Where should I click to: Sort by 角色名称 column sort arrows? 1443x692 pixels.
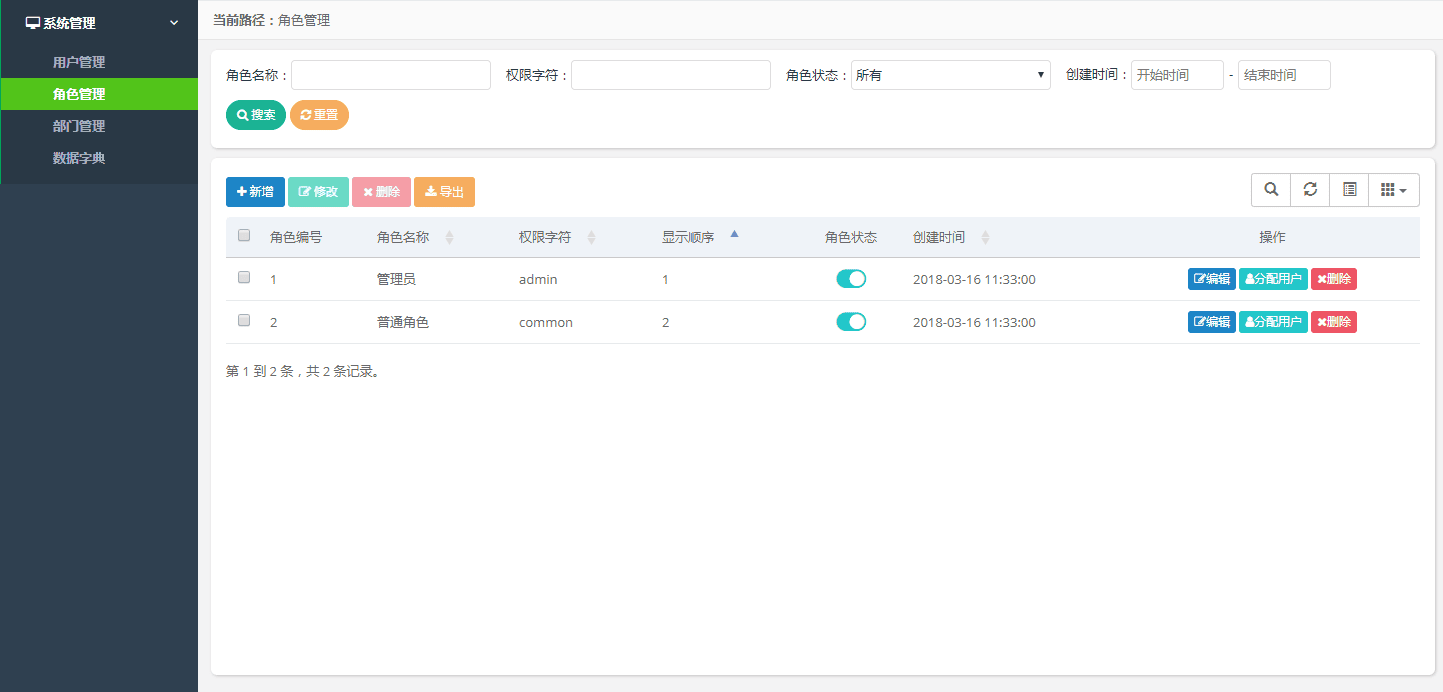coord(449,238)
